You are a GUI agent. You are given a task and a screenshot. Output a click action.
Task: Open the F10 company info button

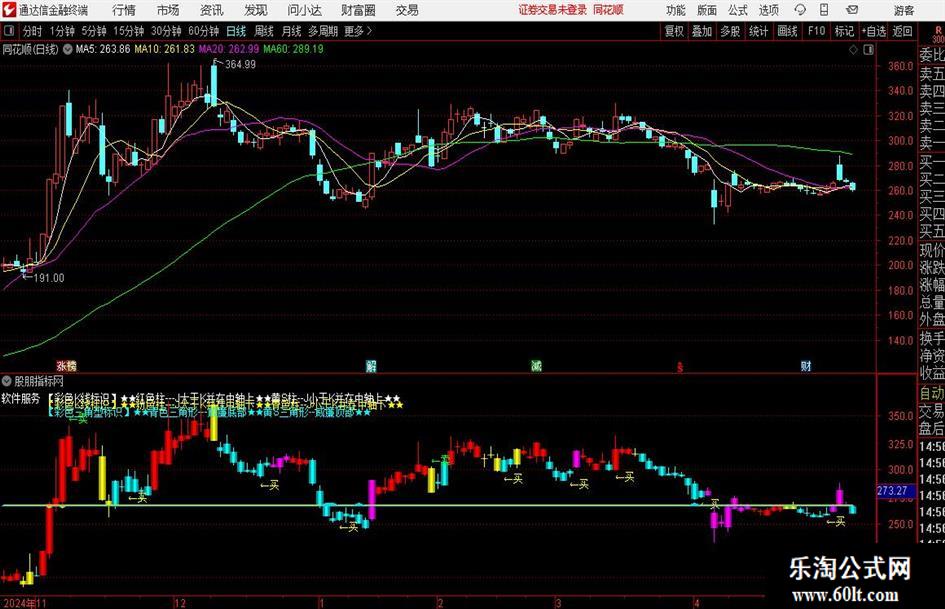point(816,31)
